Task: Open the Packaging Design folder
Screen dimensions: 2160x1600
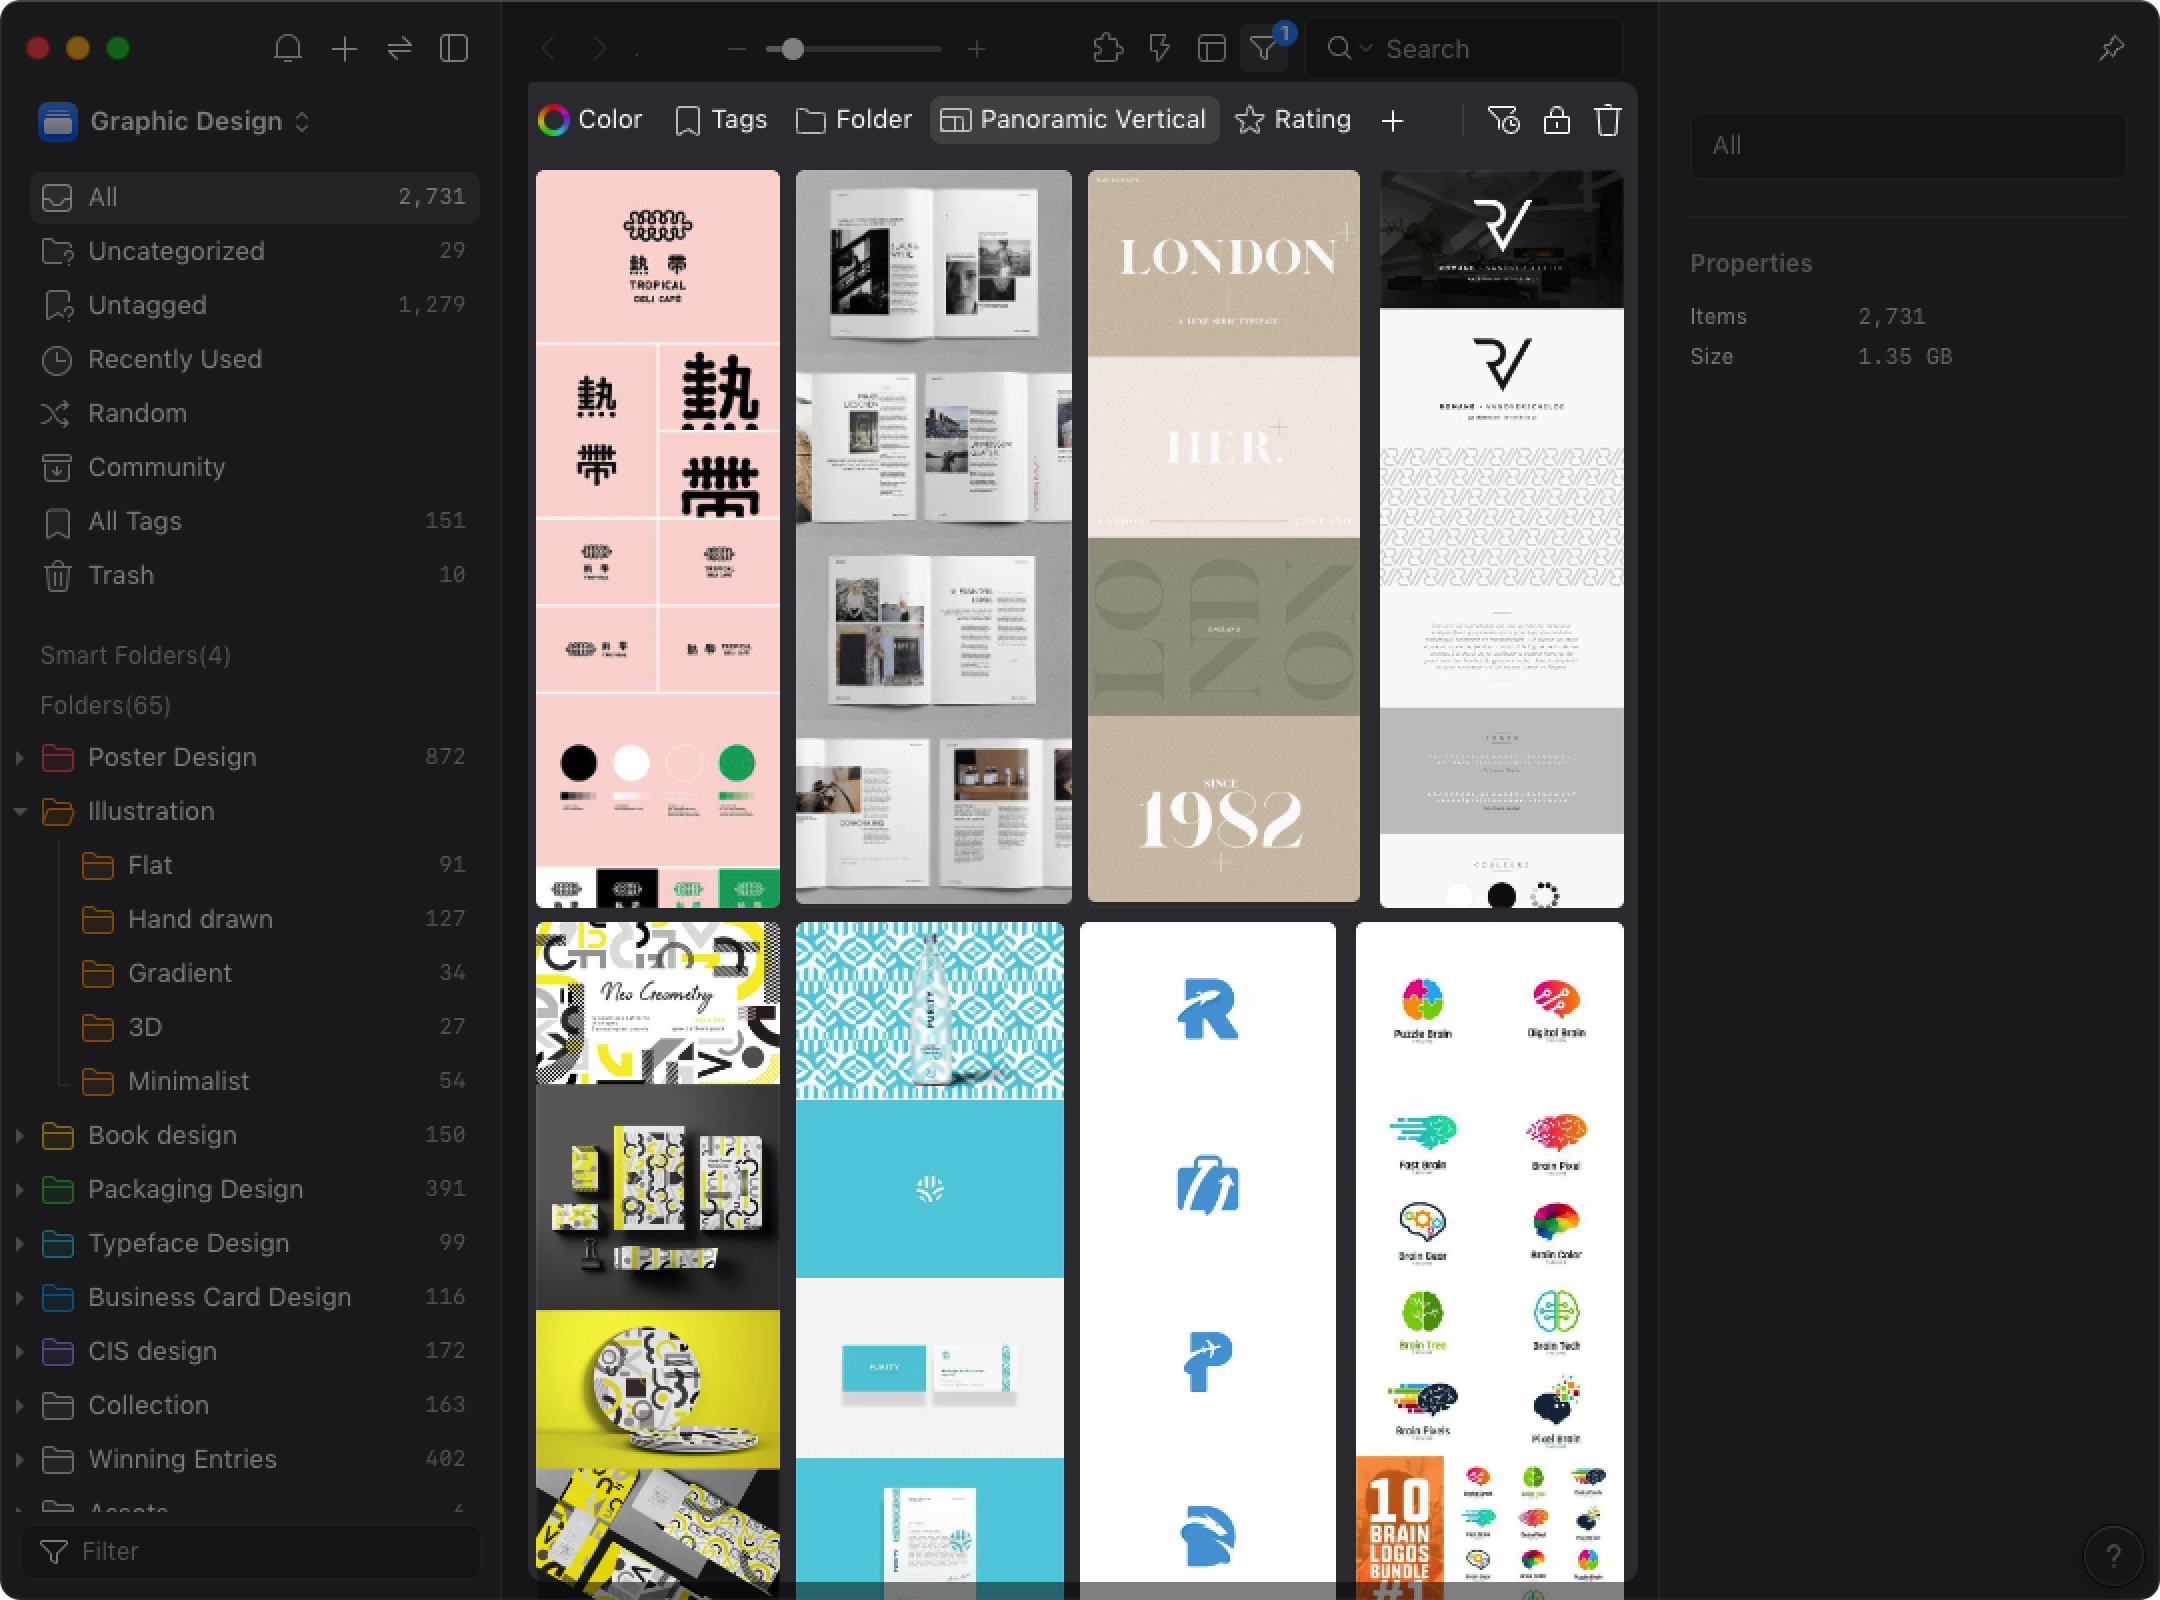Action: [195, 1190]
